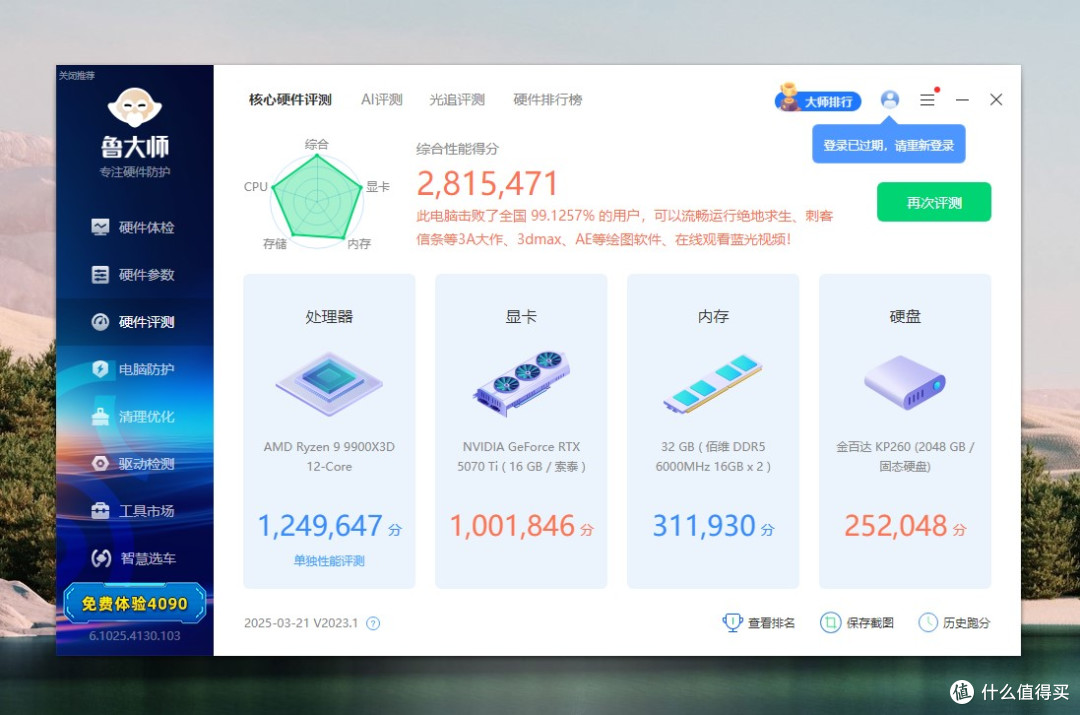This screenshot has width=1080, height=715.
Task: Click the graphics card icon
Action: point(521,383)
